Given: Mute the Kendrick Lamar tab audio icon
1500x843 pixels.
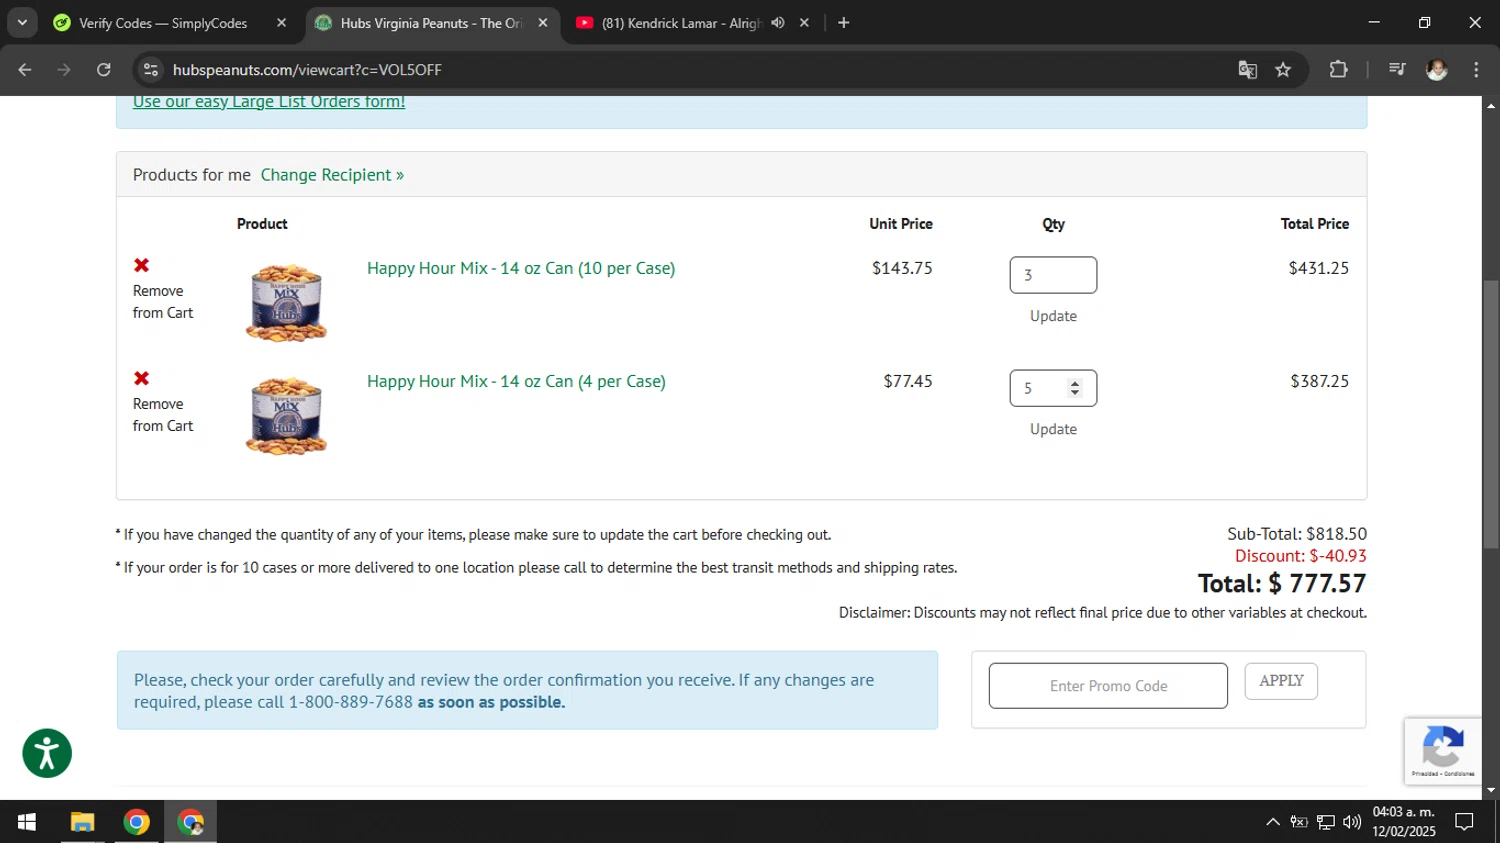Looking at the screenshot, I should 777,22.
